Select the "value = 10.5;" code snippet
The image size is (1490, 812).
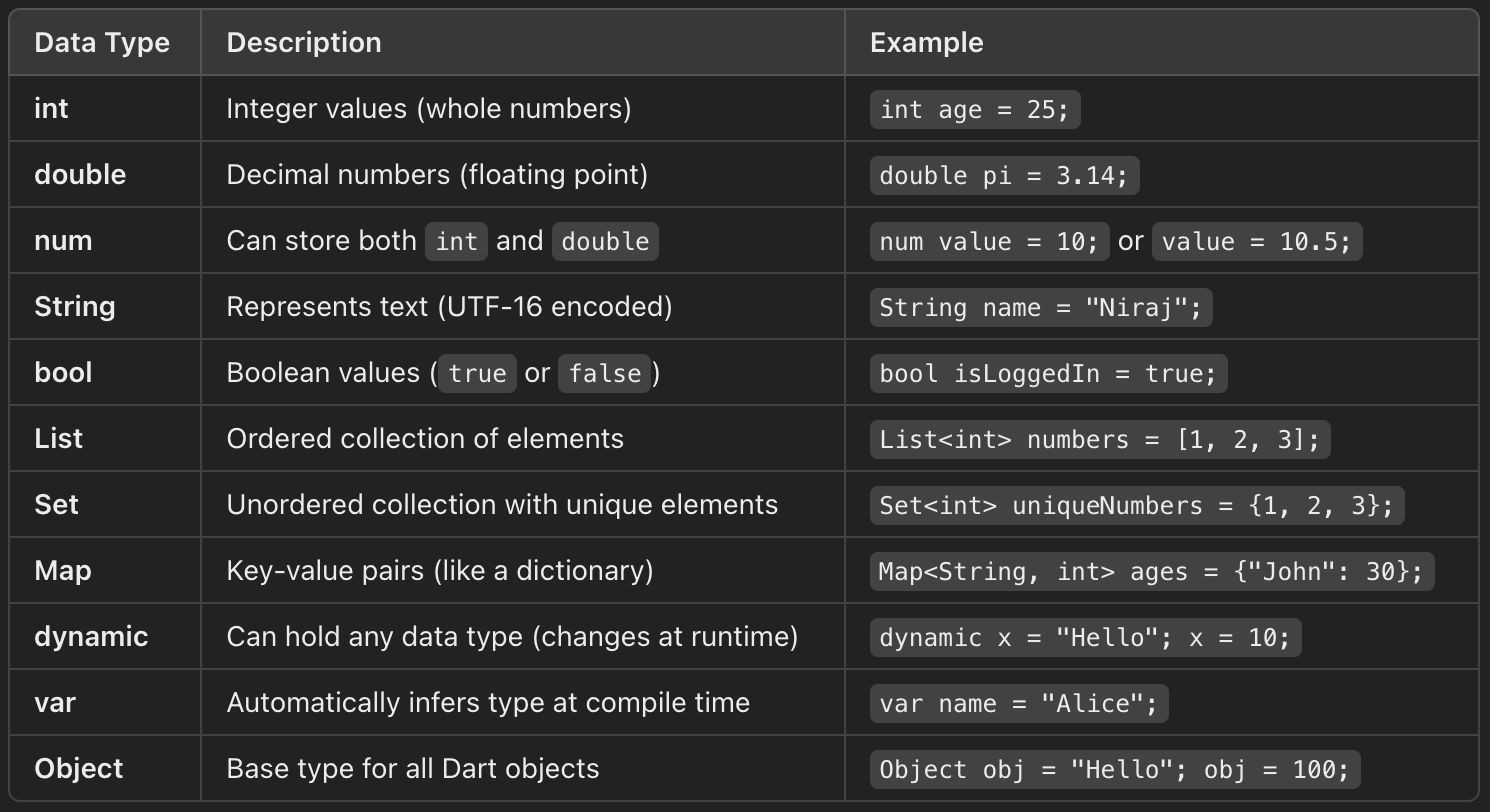coord(1256,241)
